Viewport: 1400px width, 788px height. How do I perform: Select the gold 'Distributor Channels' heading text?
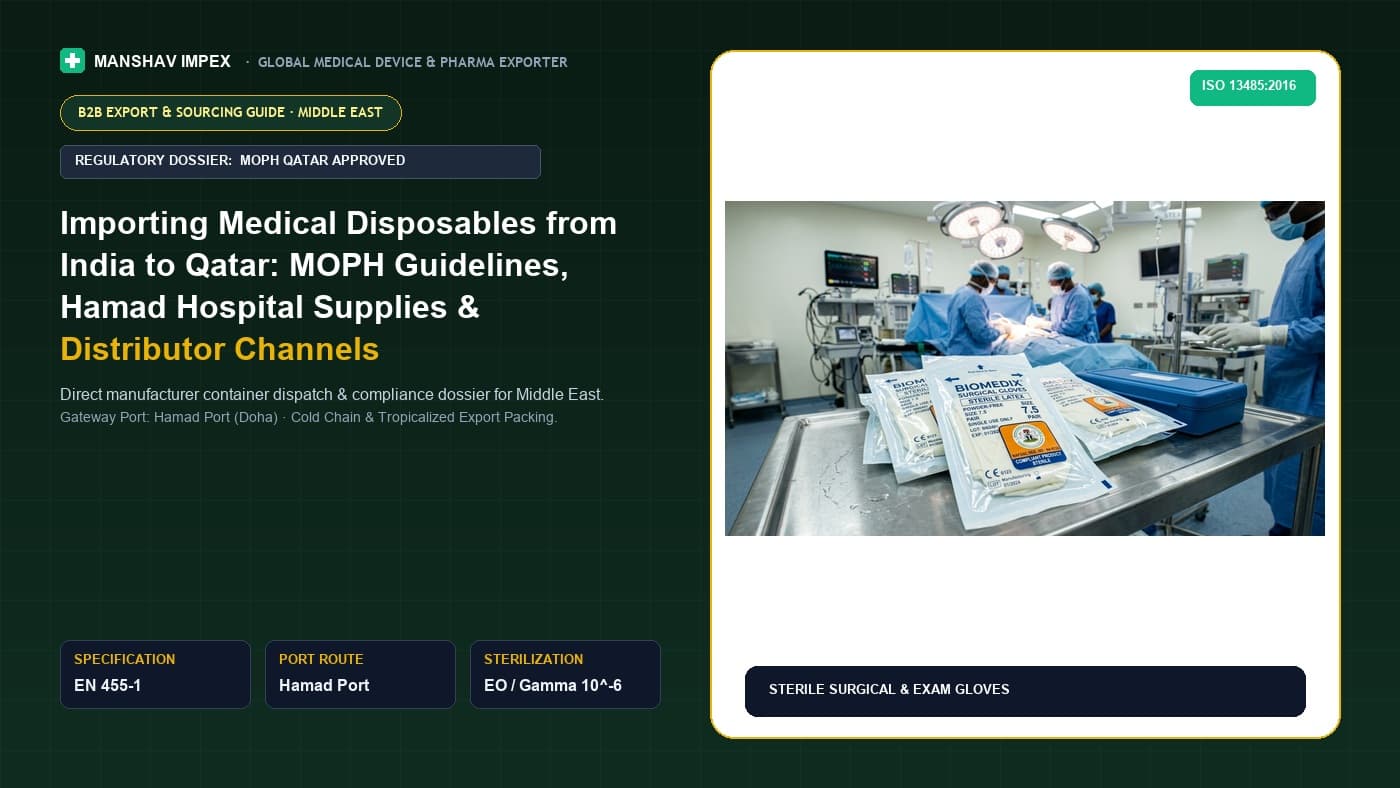pos(219,349)
